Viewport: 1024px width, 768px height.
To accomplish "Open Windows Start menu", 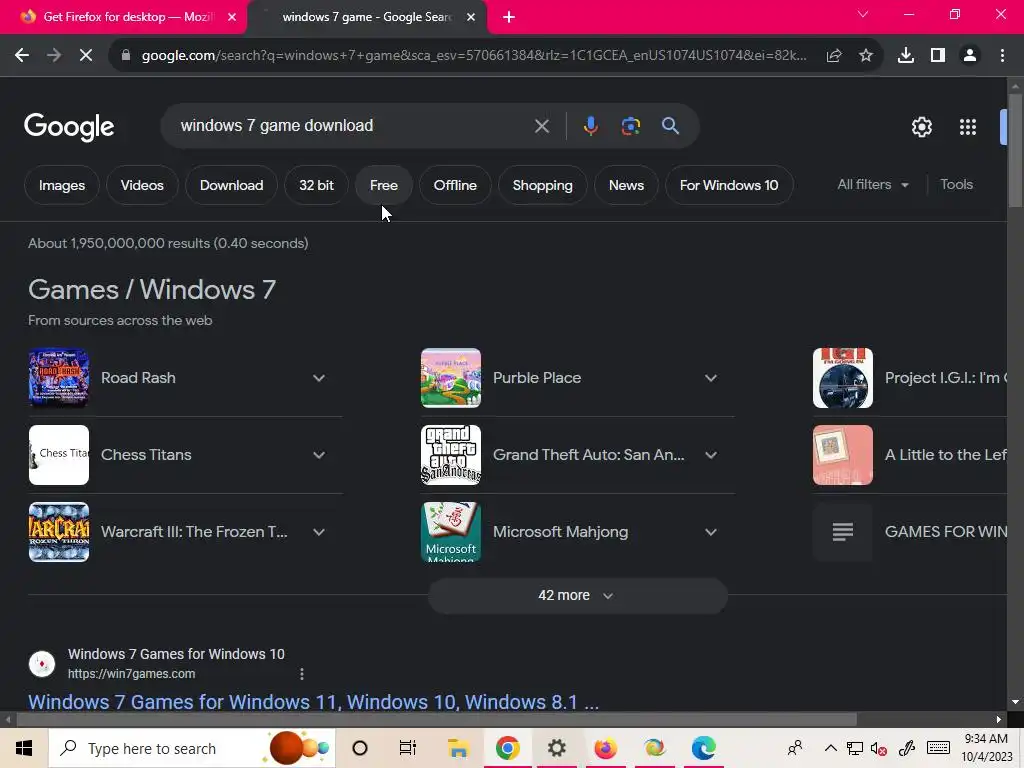I will pyautogui.click(x=24, y=748).
